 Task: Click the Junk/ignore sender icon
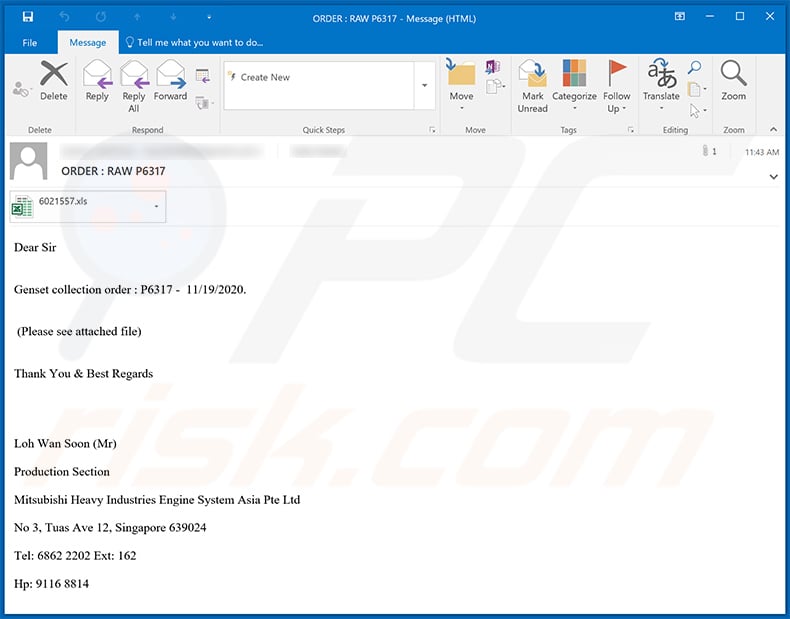tap(21, 90)
